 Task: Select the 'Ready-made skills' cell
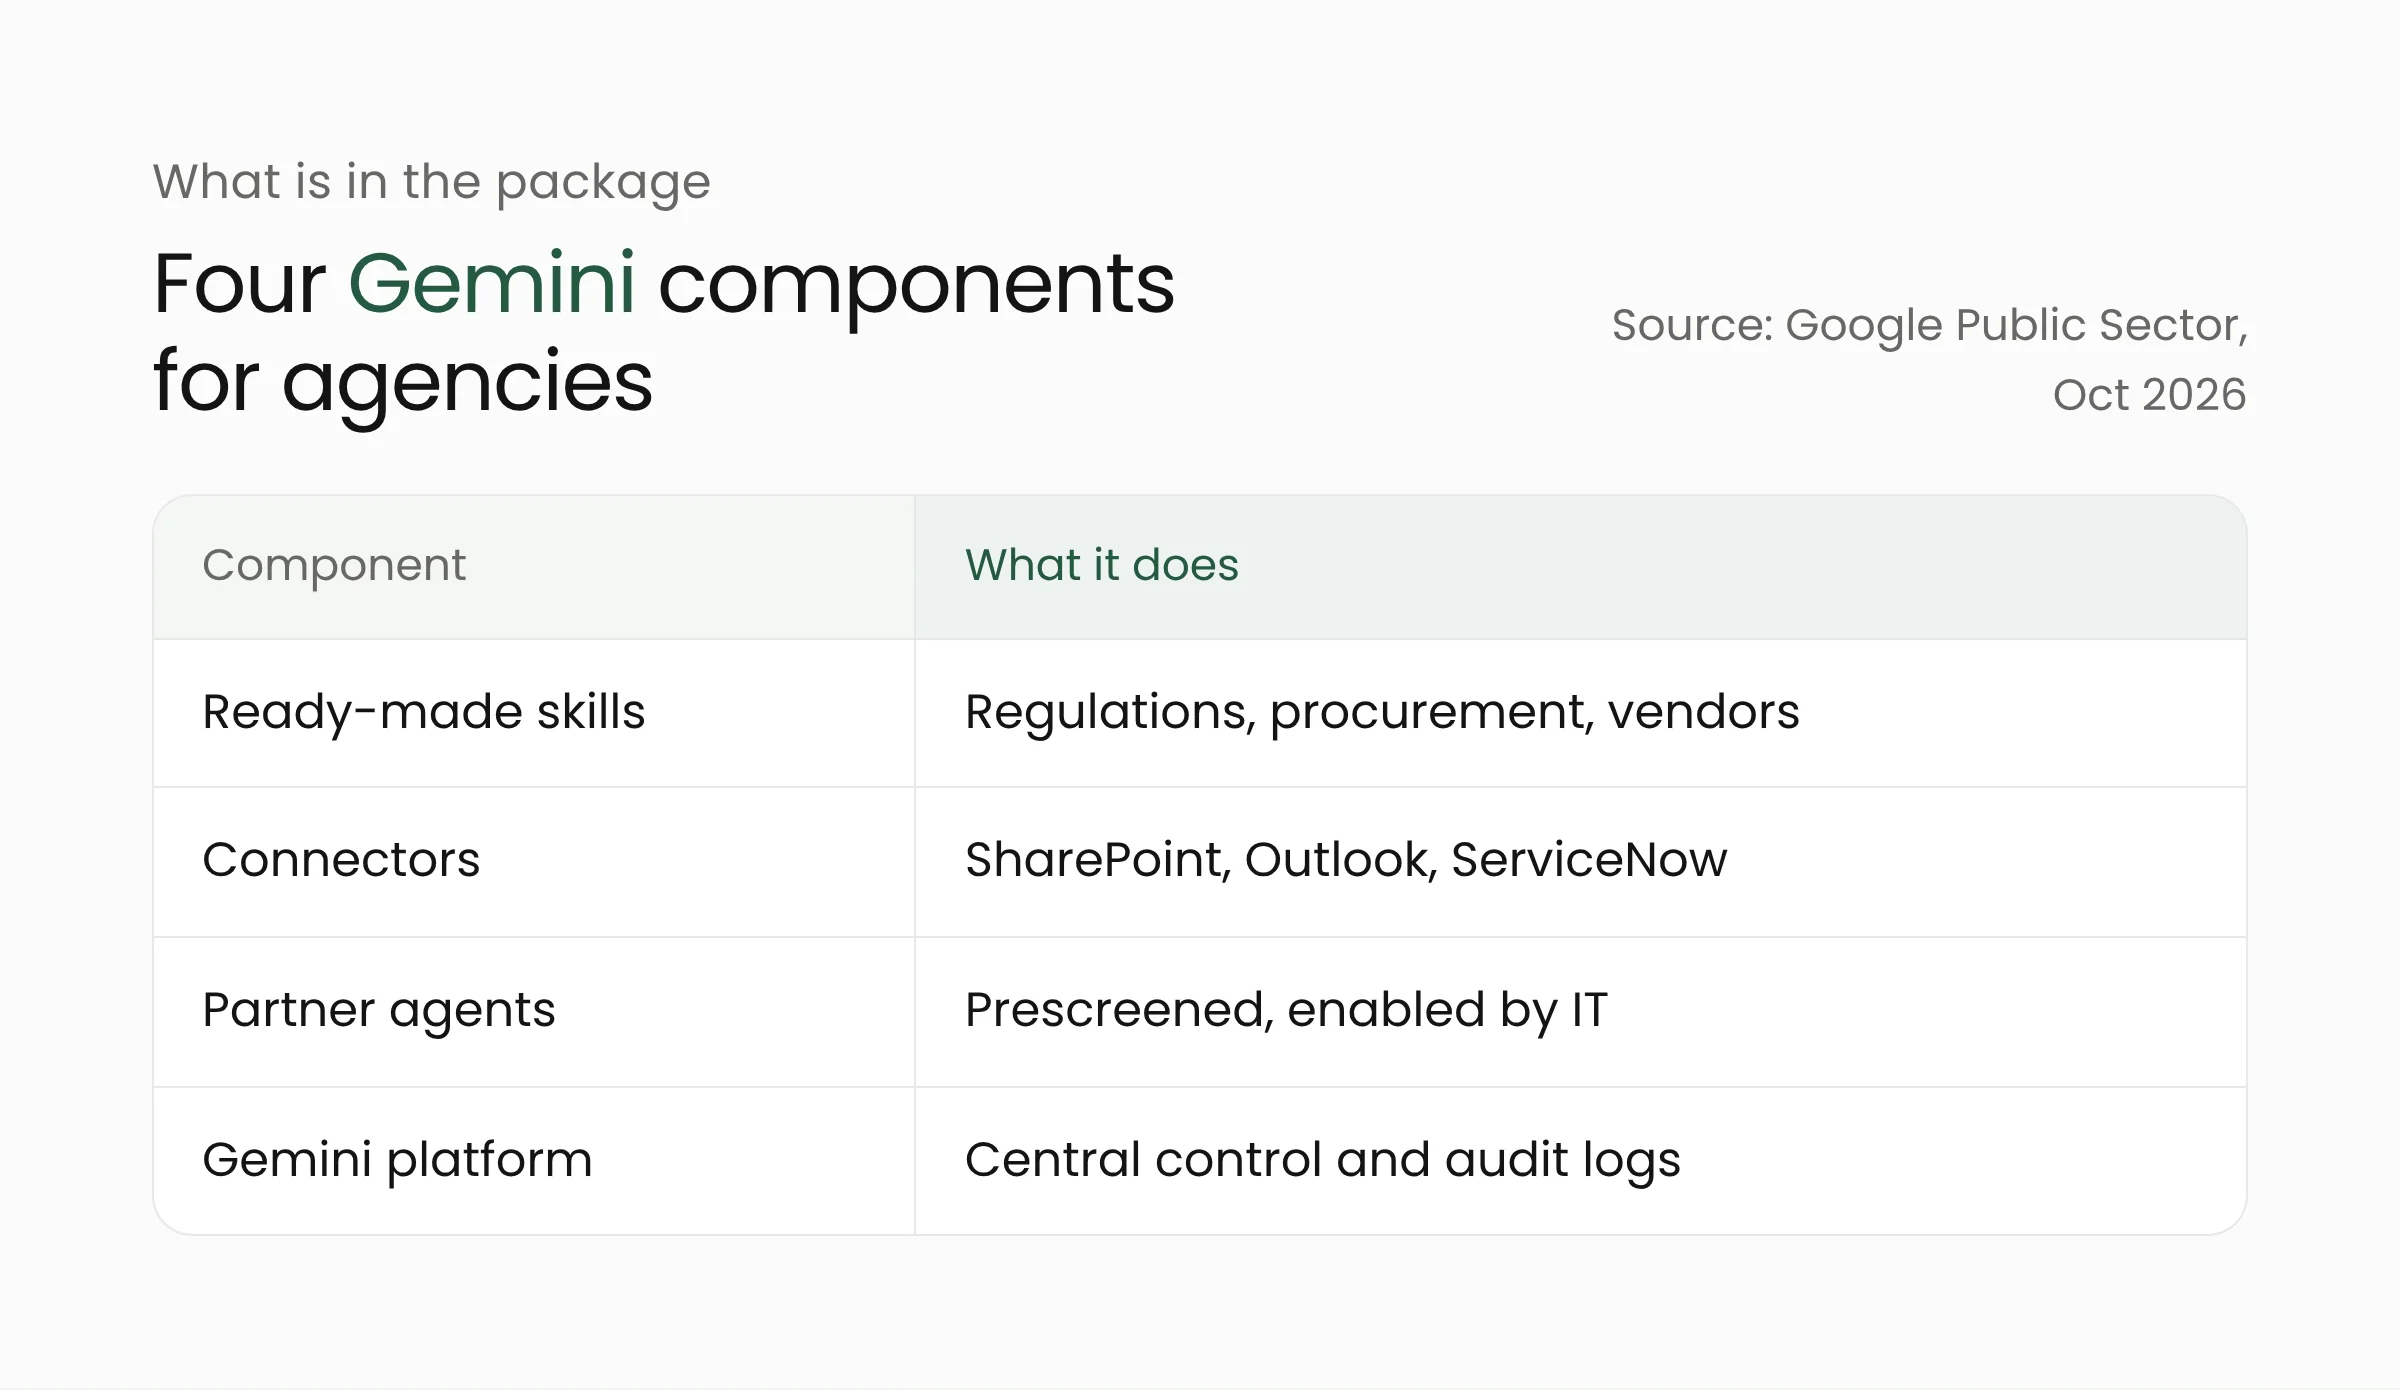tap(534, 713)
